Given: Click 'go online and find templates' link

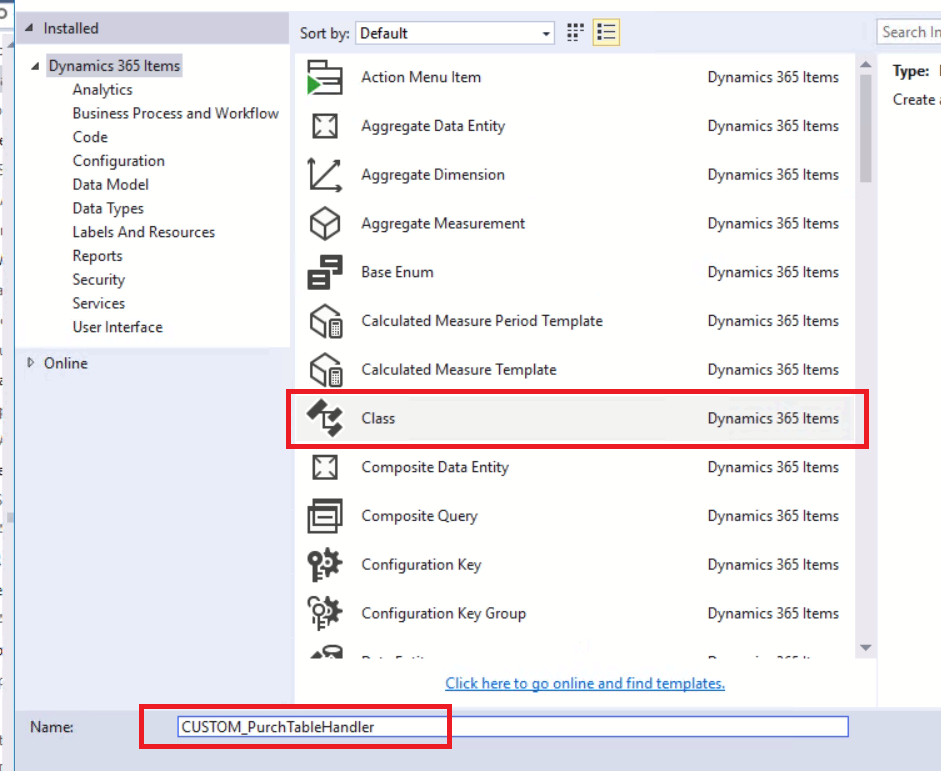Looking at the screenshot, I should coord(585,683).
